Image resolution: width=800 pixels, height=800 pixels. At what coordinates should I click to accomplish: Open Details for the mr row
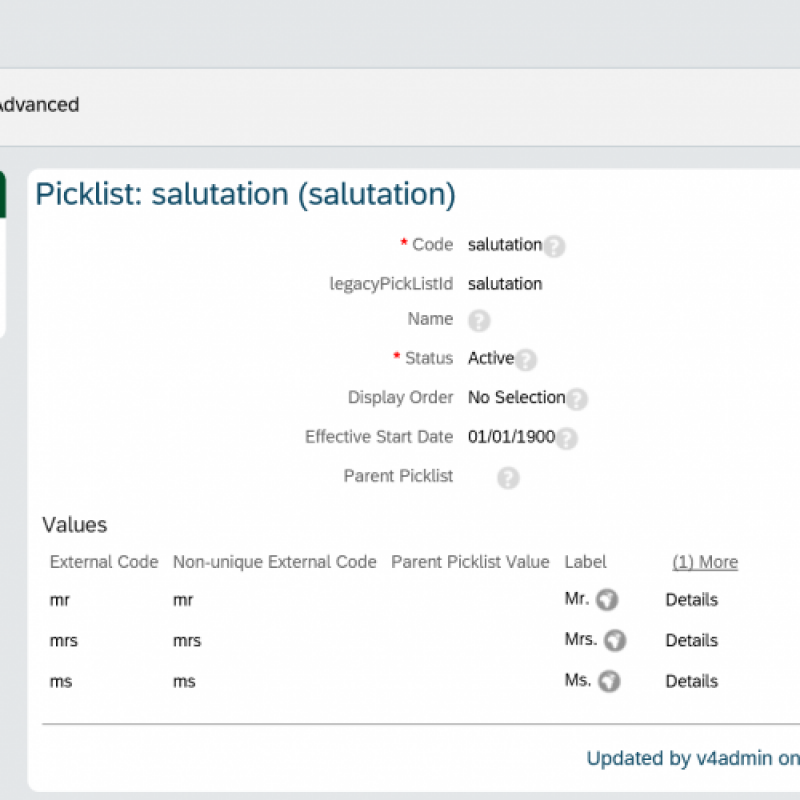(x=691, y=600)
